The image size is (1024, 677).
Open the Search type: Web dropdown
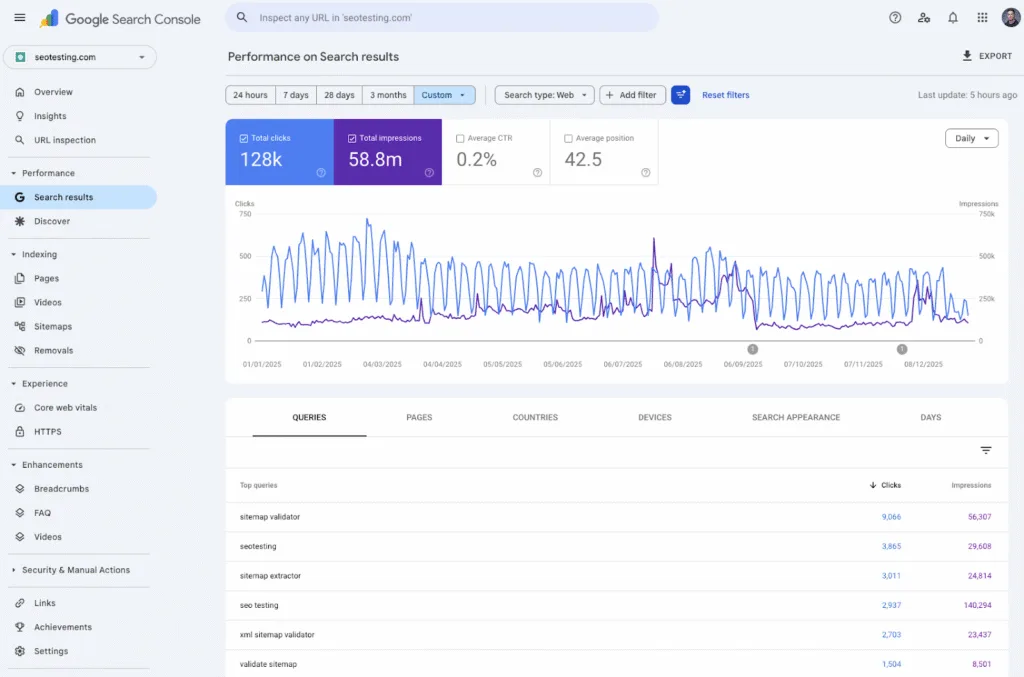pyautogui.click(x=544, y=94)
